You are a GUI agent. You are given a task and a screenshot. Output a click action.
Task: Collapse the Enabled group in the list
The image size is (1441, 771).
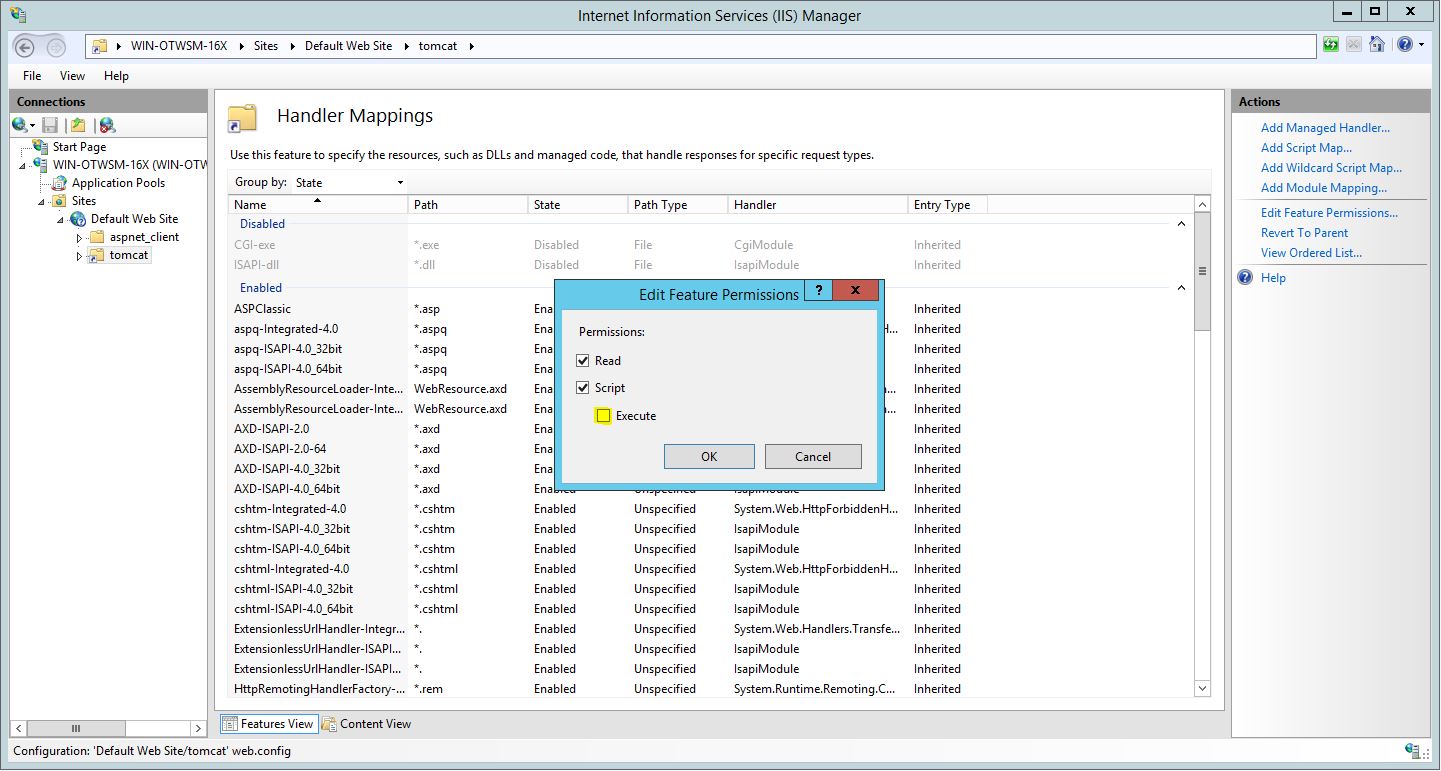pyautogui.click(x=1181, y=289)
